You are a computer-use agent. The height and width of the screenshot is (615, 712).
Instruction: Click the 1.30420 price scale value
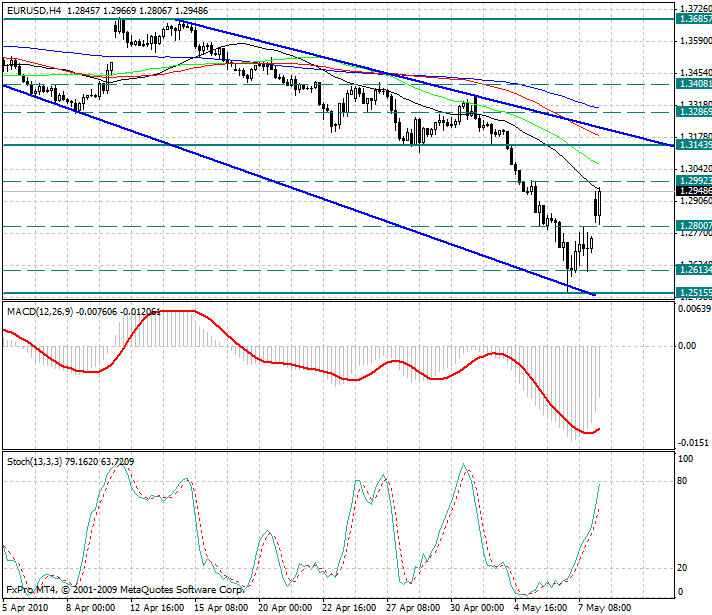pos(696,169)
